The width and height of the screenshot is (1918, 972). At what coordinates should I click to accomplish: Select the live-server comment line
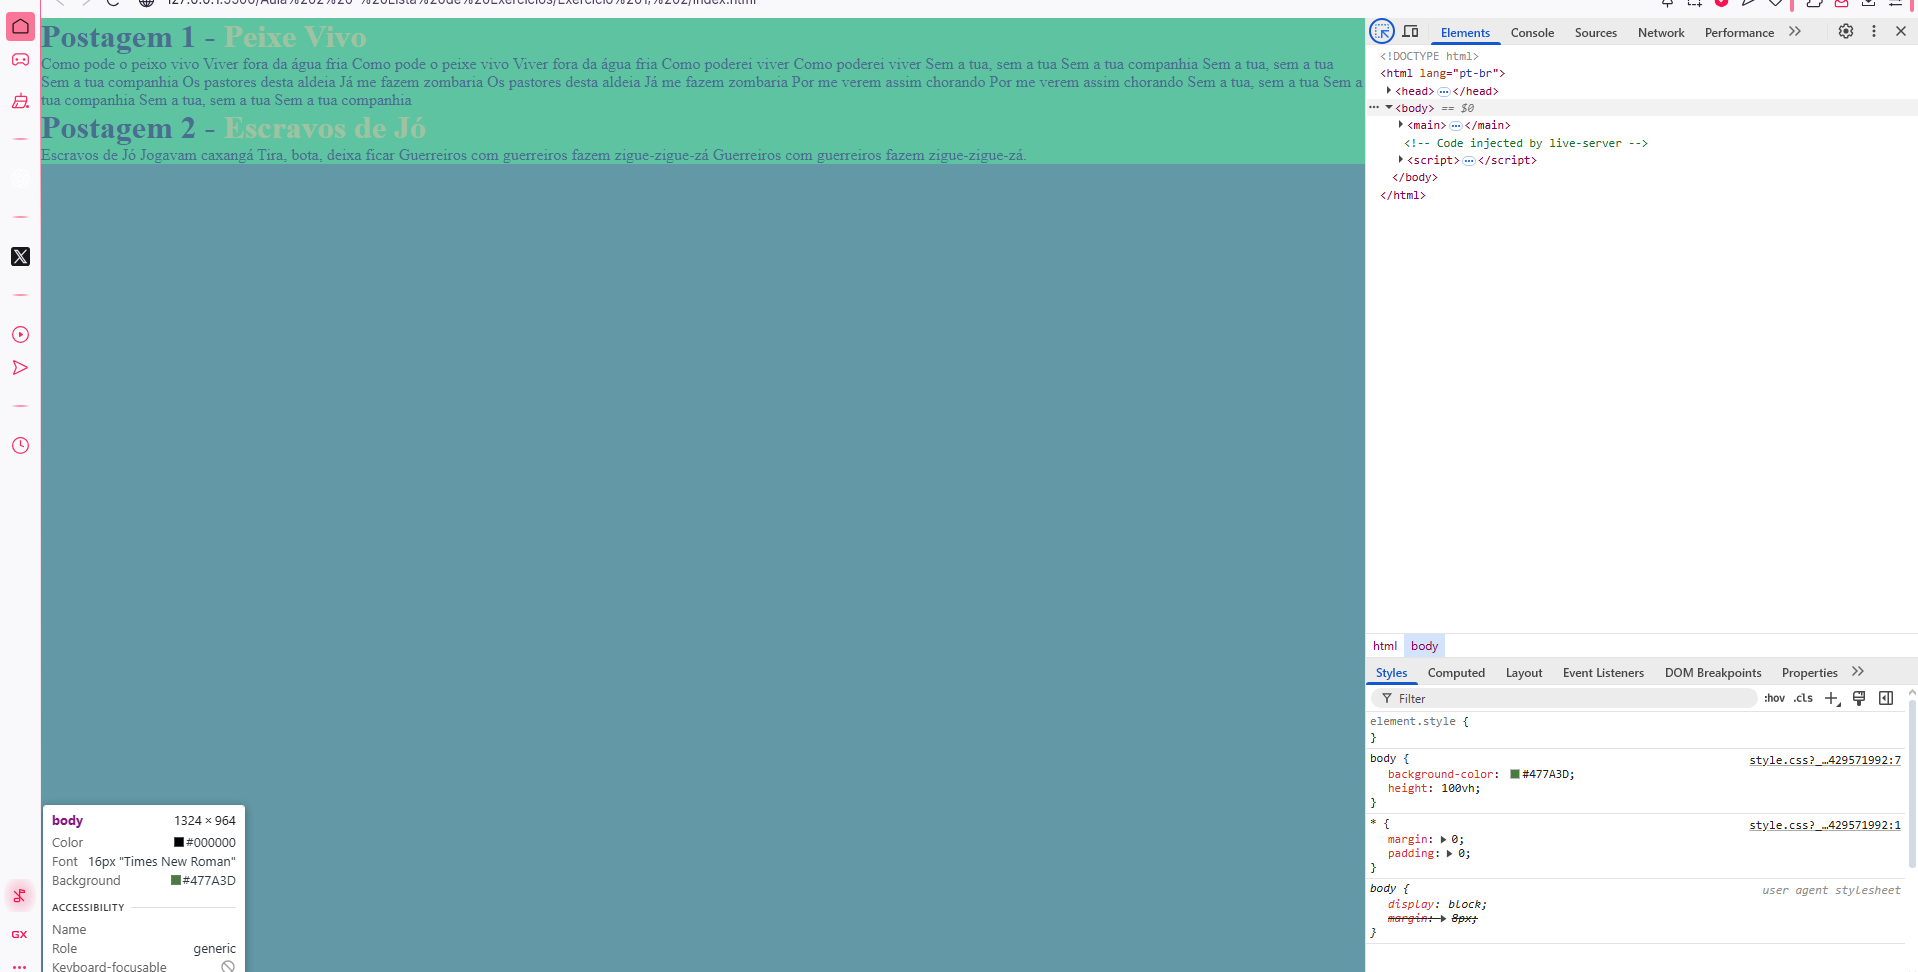tap(1526, 143)
